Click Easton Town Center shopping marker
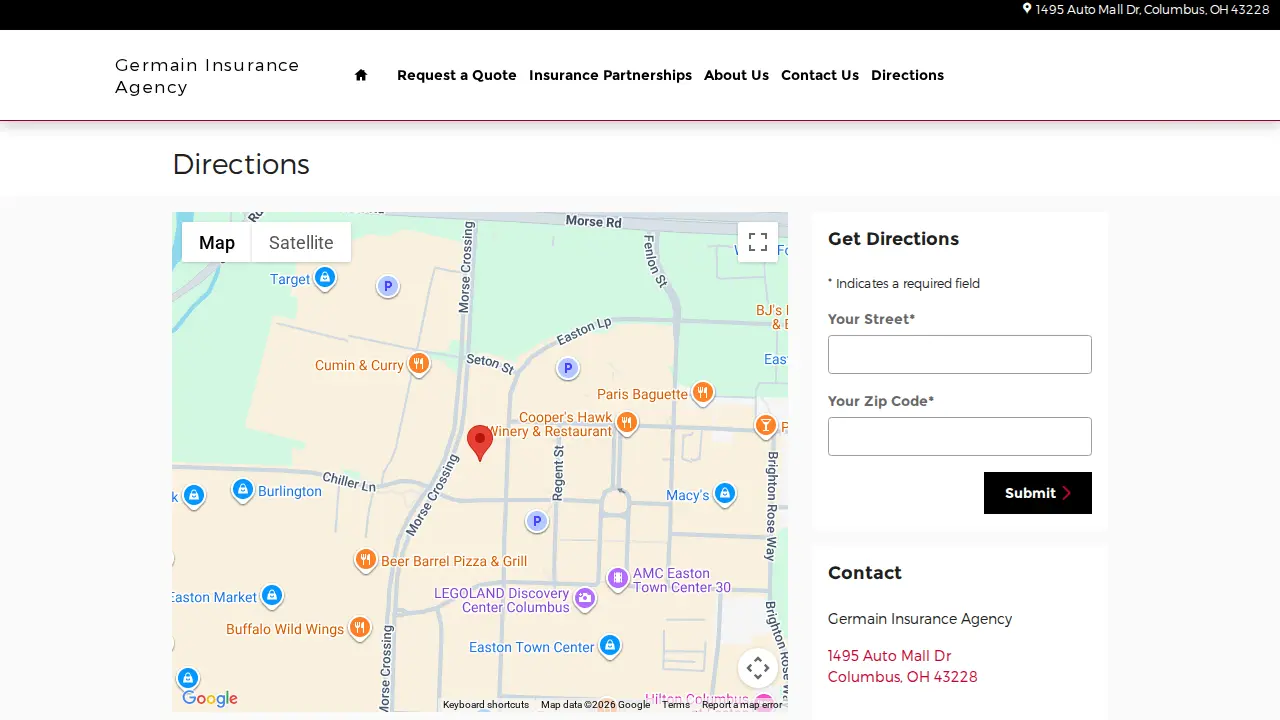 610,646
